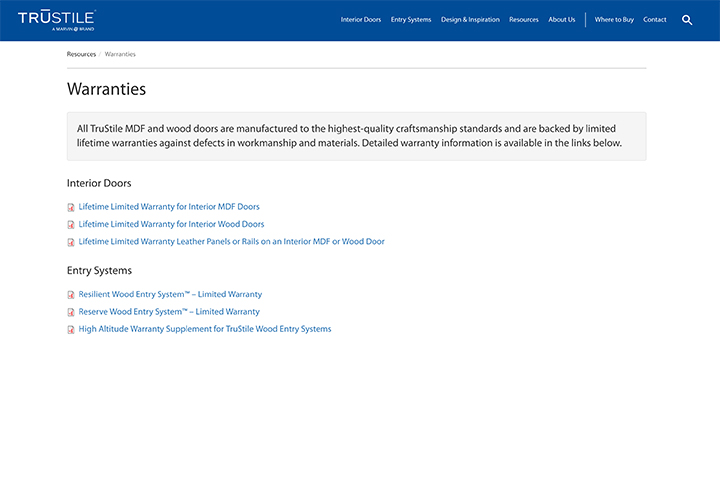Open the Entry Systems menu
This screenshot has width=720, height=480.
(411, 20)
